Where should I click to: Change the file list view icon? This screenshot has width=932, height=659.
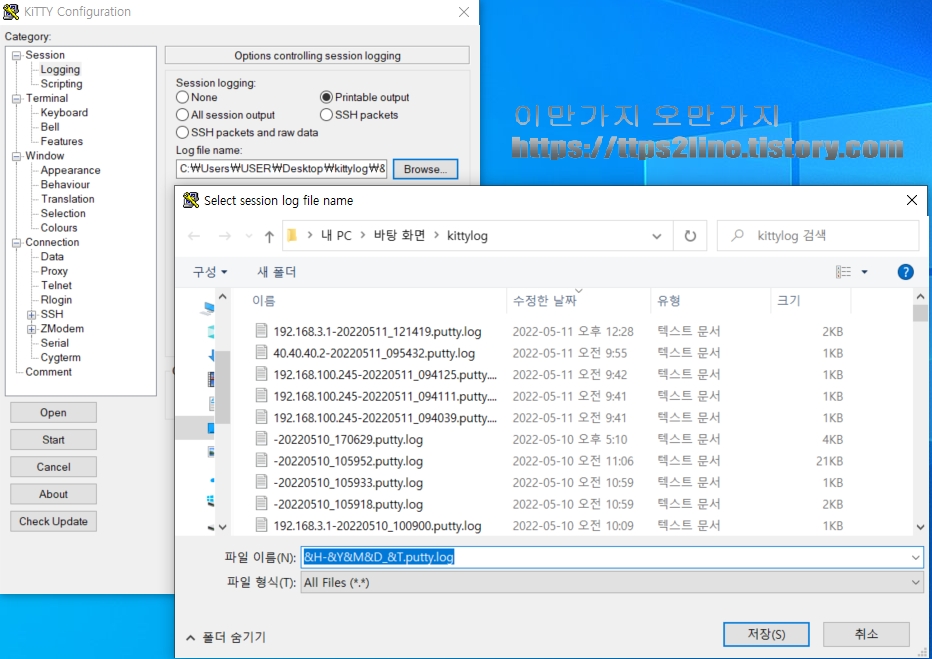(x=843, y=272)
